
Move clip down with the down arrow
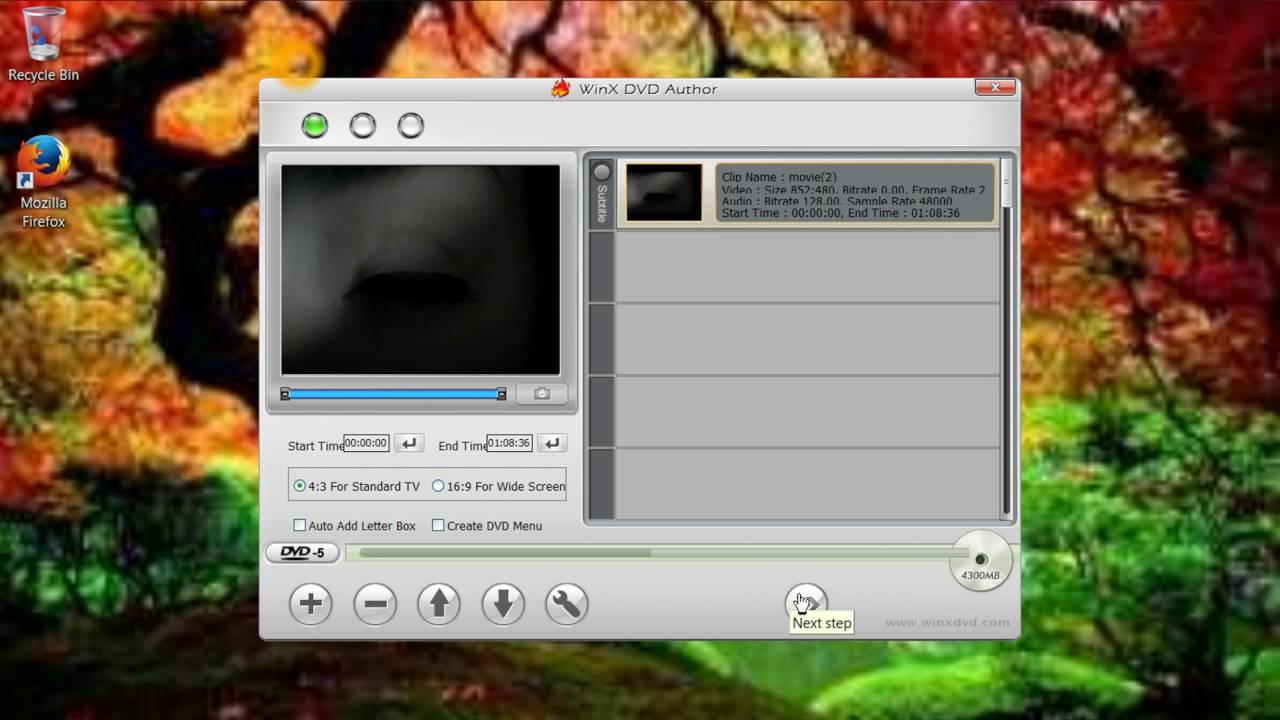[503, 604]
